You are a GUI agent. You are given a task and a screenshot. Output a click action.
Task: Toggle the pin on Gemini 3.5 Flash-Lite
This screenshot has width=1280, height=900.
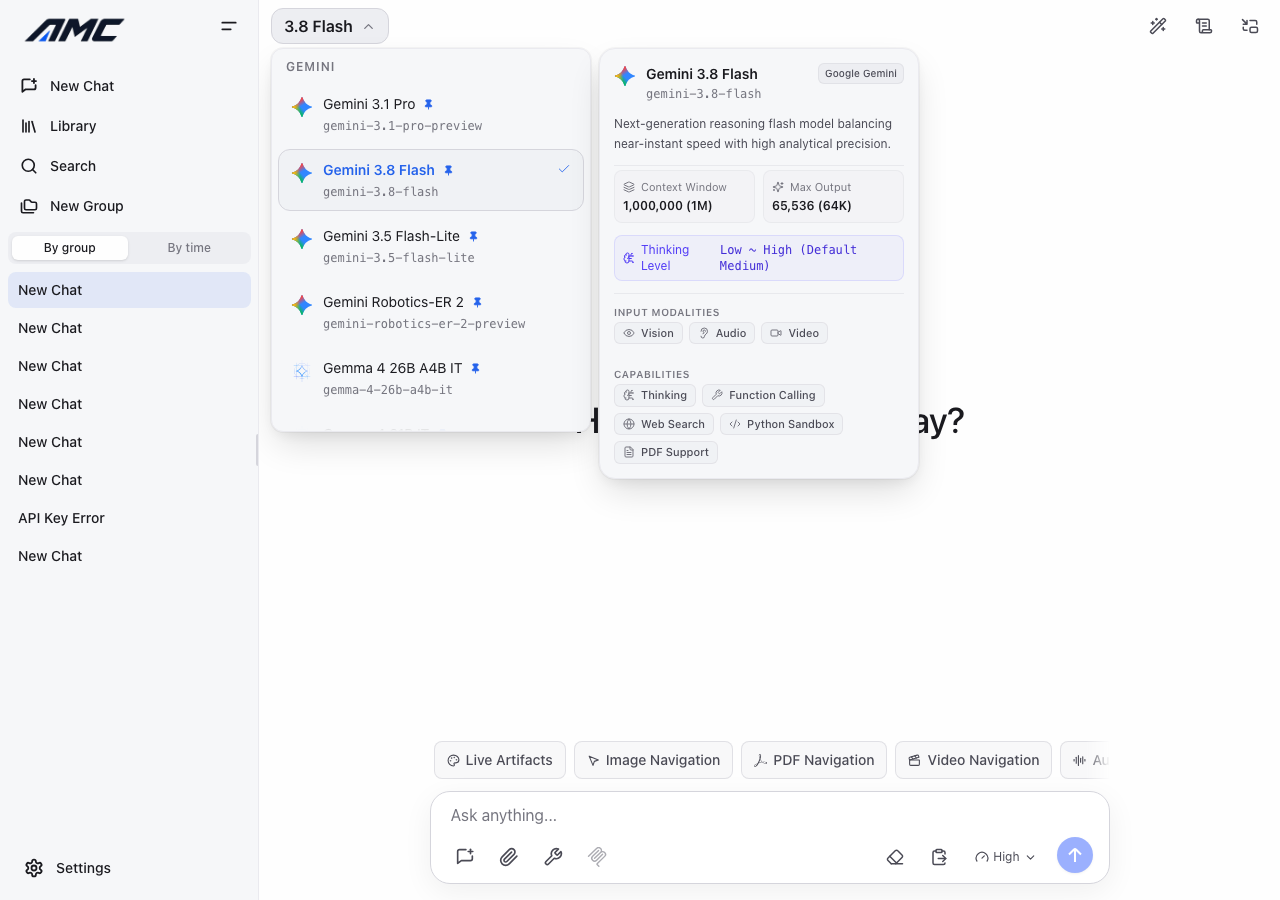(x=474, y=236)
